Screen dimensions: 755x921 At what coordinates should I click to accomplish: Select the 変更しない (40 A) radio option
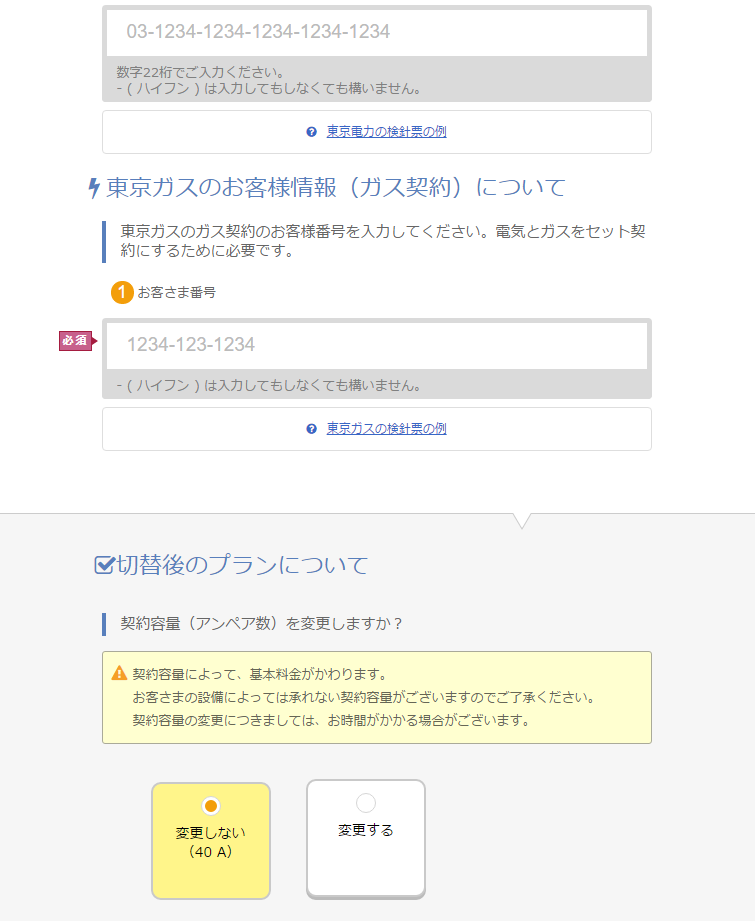(211, 841)
